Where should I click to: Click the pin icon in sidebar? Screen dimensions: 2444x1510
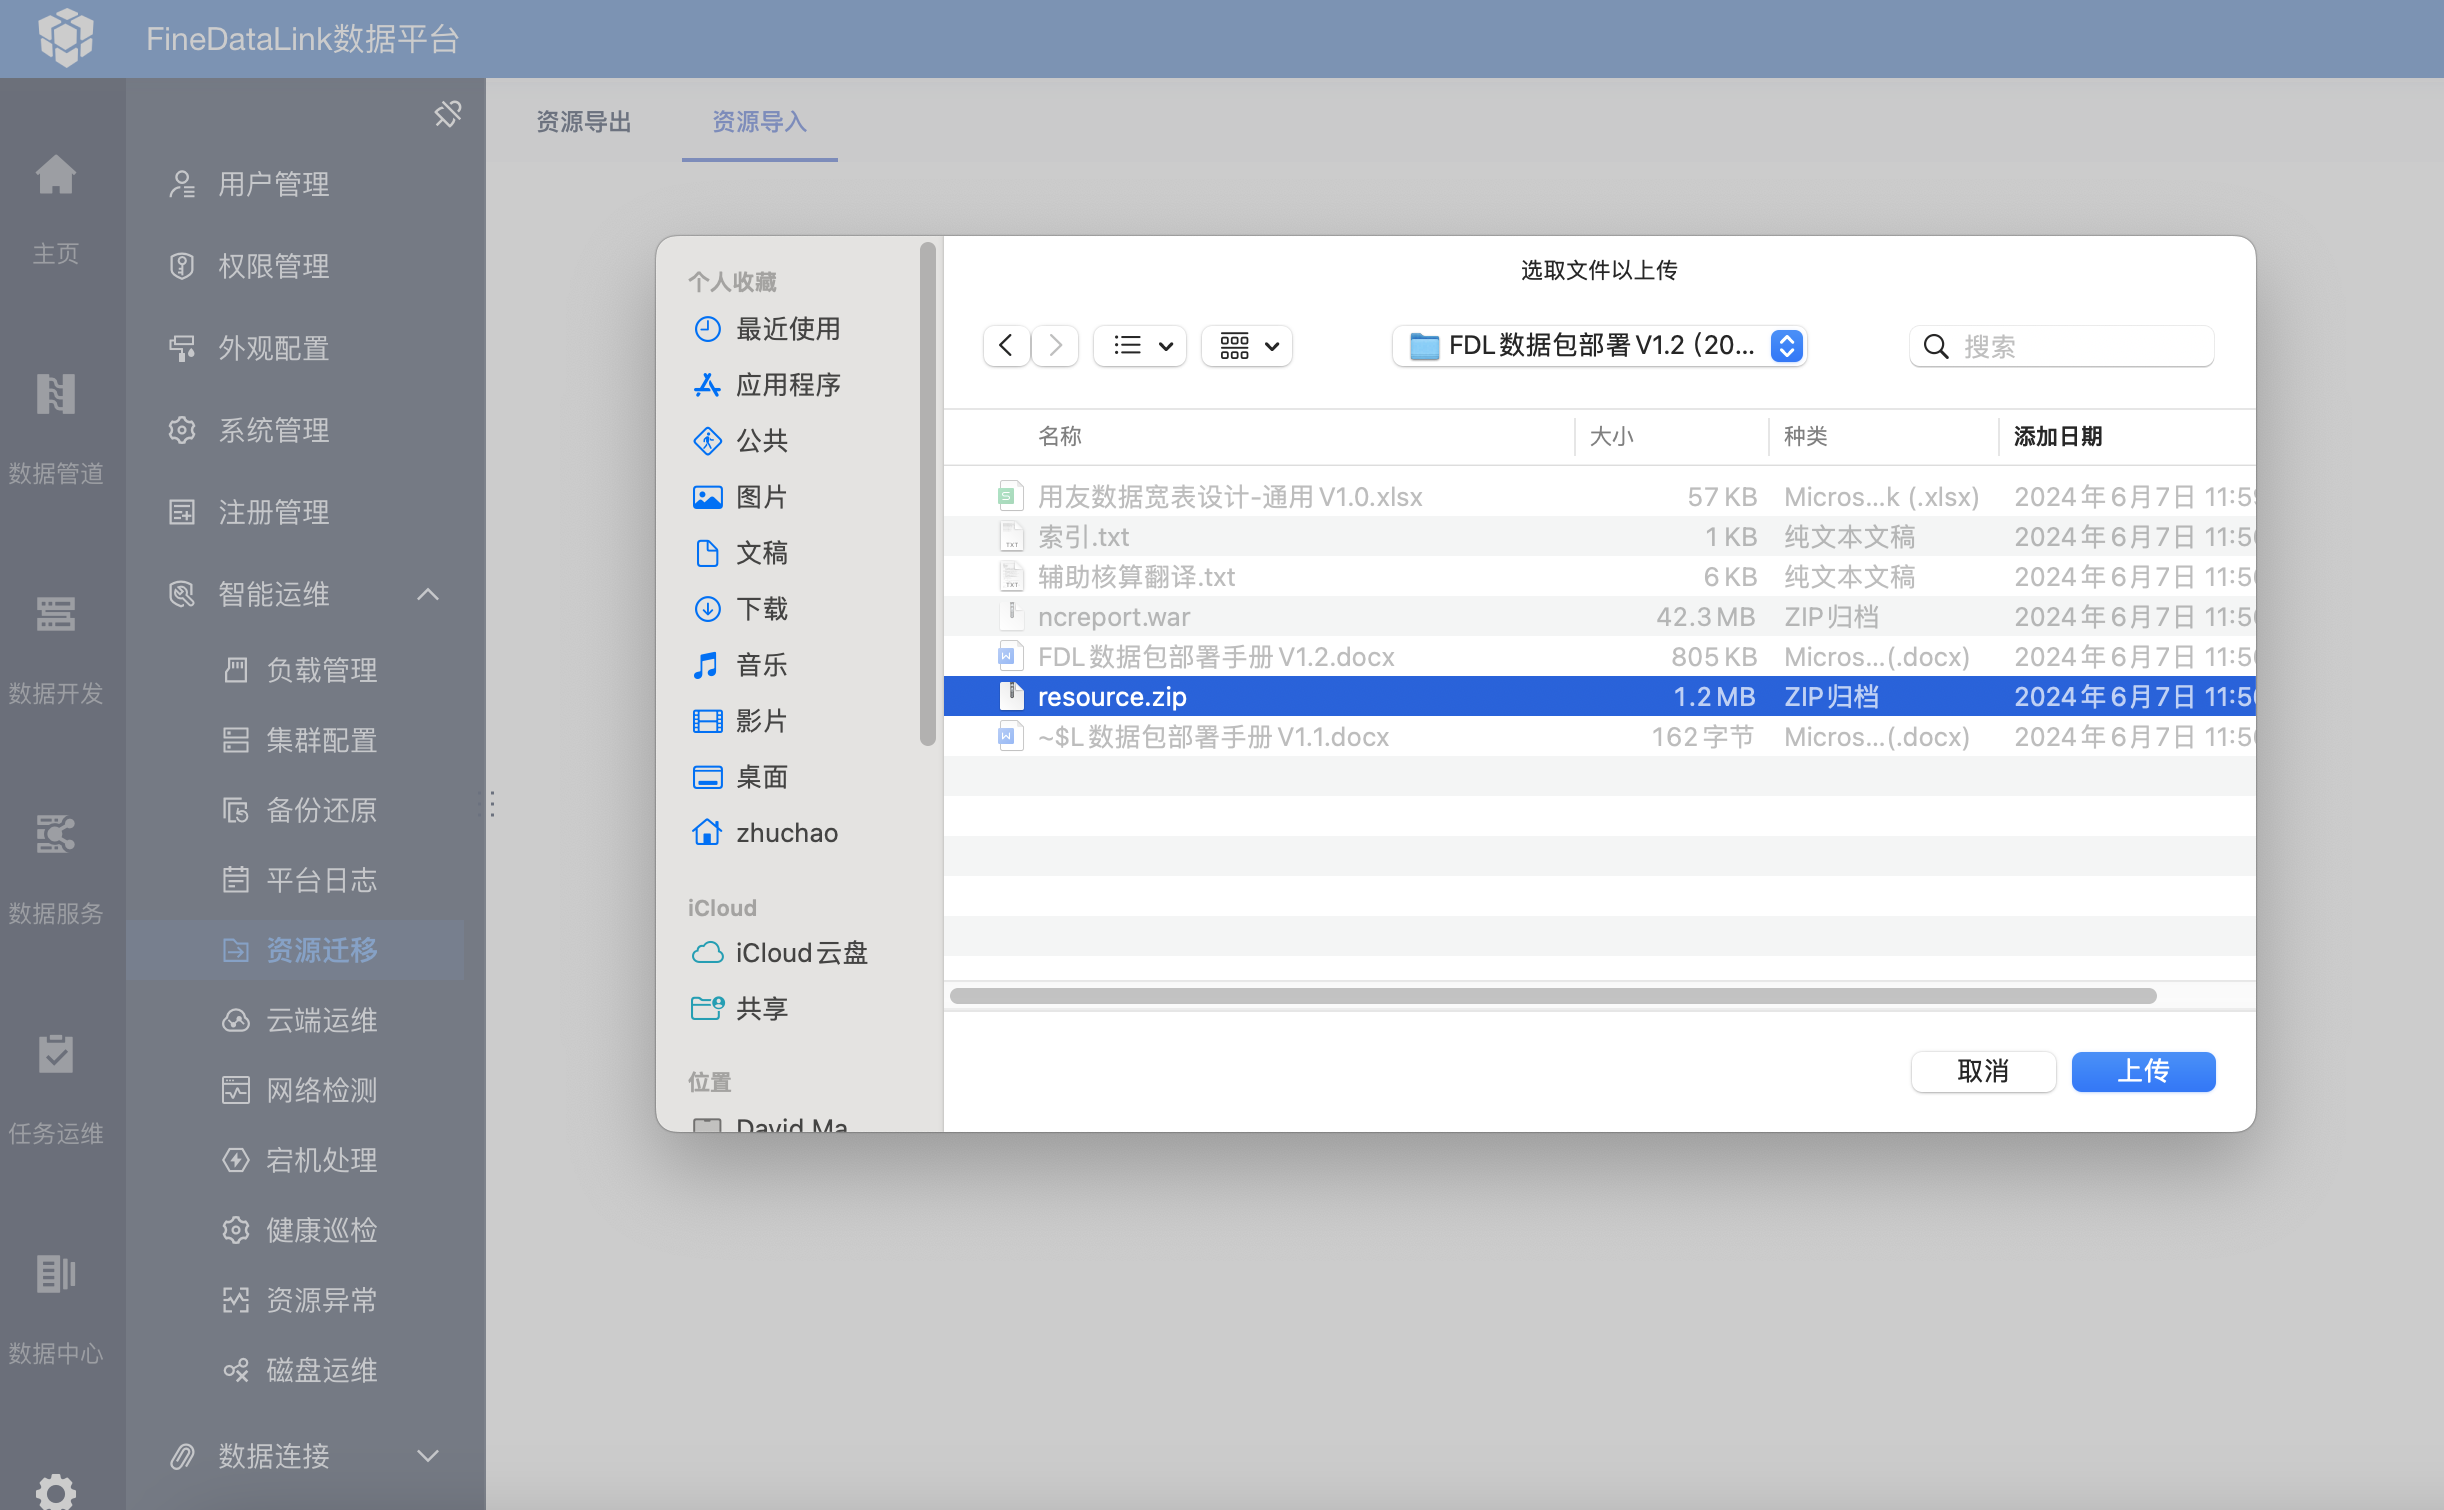point(447,114)
